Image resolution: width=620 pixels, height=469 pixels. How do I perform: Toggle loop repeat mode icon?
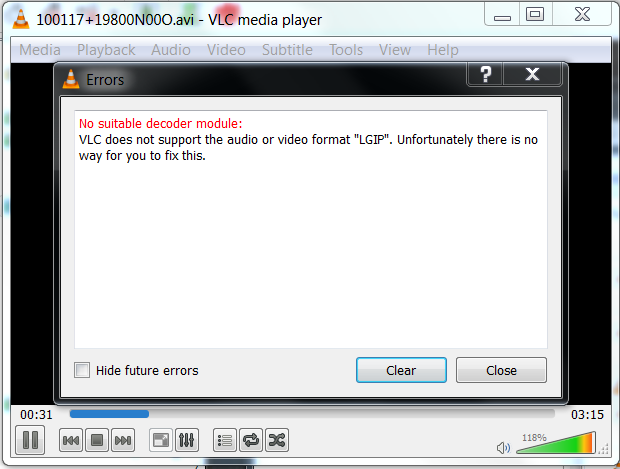[x=251, y=440]
